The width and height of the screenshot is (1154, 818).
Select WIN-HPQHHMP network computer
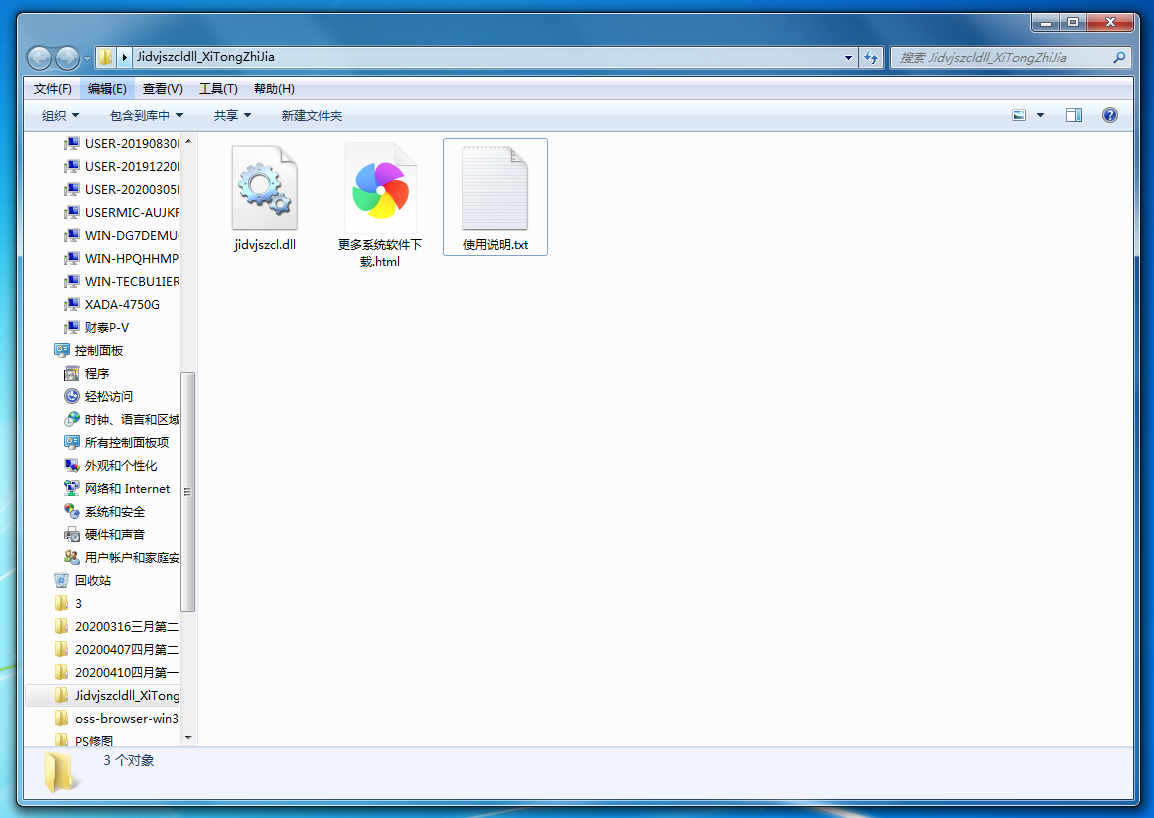[121, 258]
